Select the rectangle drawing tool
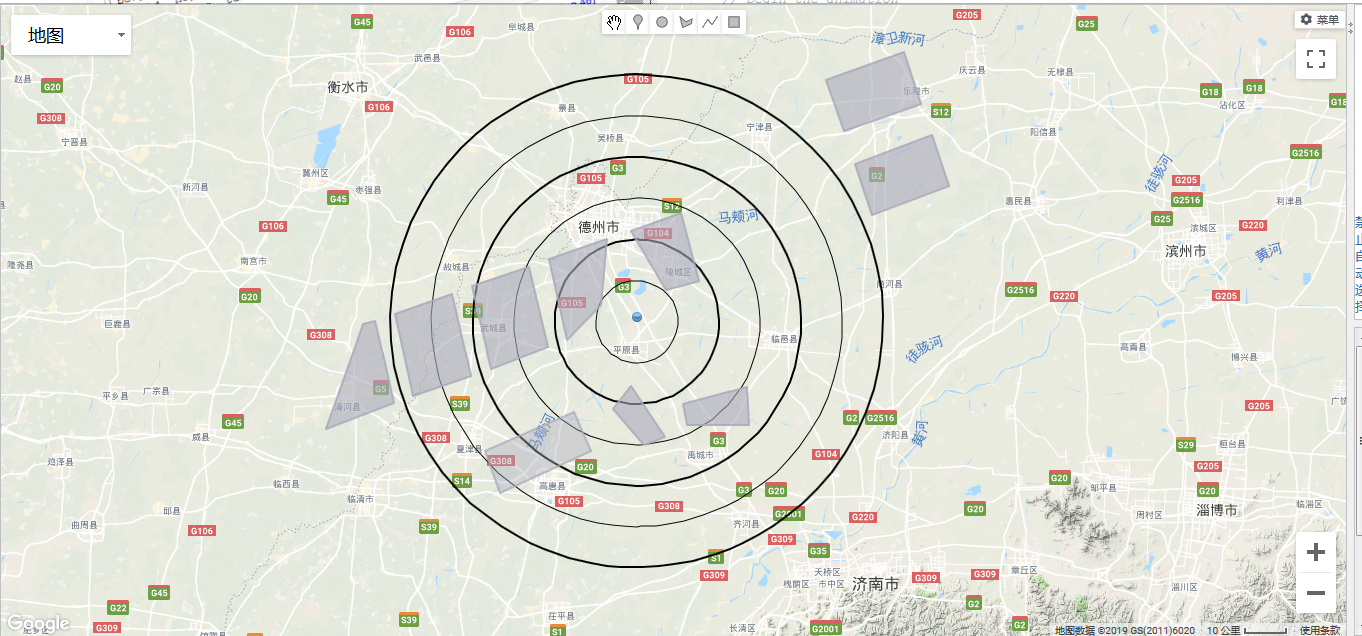The image size is (1362, 636). [734, 22]
